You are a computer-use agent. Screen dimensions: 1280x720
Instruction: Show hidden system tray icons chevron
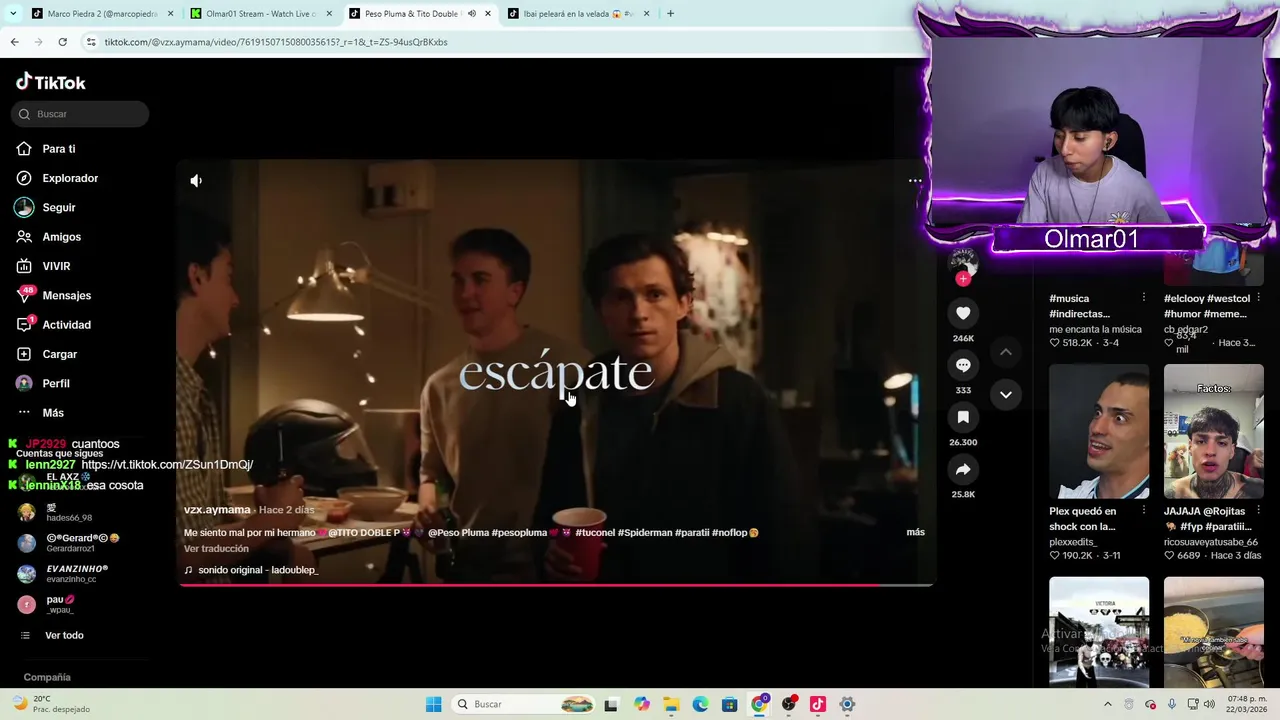(1107, 704)
